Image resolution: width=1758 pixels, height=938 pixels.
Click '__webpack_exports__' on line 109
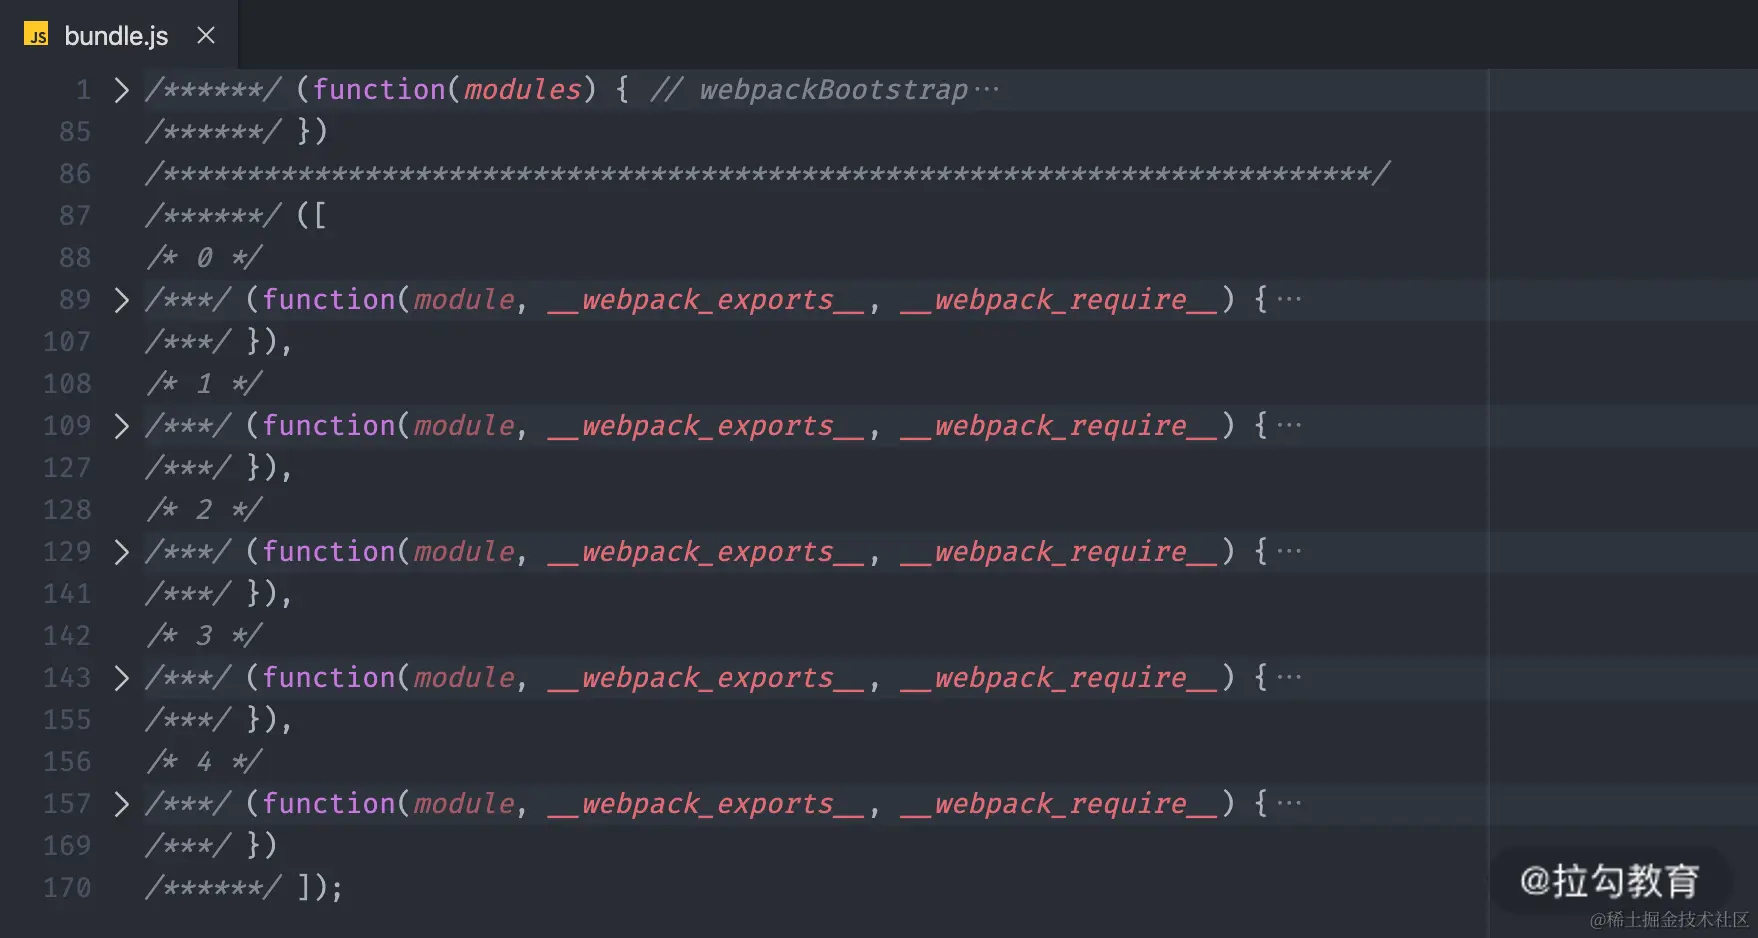(706, 426)
